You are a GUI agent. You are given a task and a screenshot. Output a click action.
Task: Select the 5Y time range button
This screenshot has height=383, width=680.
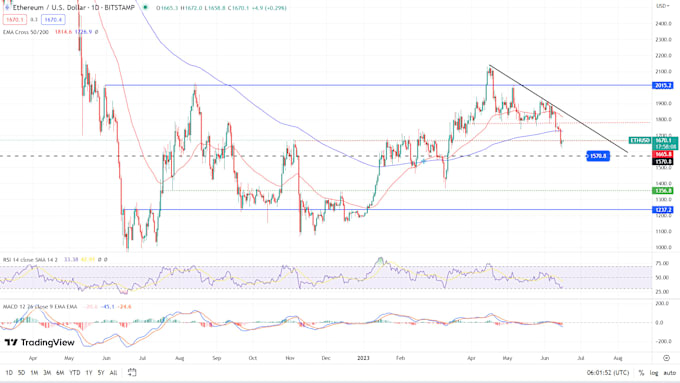coord(101,373)
